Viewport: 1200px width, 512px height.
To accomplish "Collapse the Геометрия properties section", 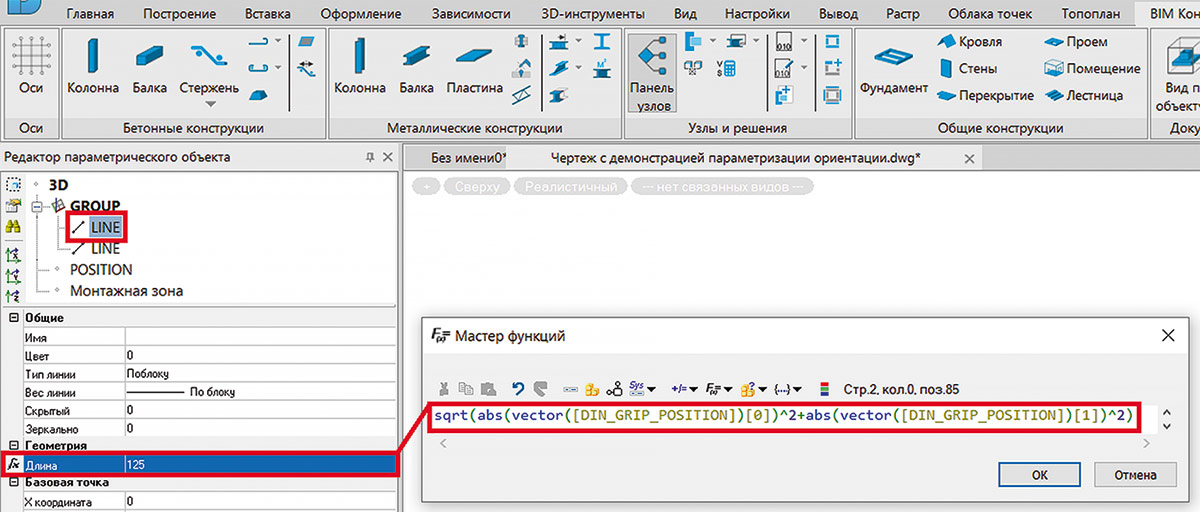I will click(x=14, y=445).
